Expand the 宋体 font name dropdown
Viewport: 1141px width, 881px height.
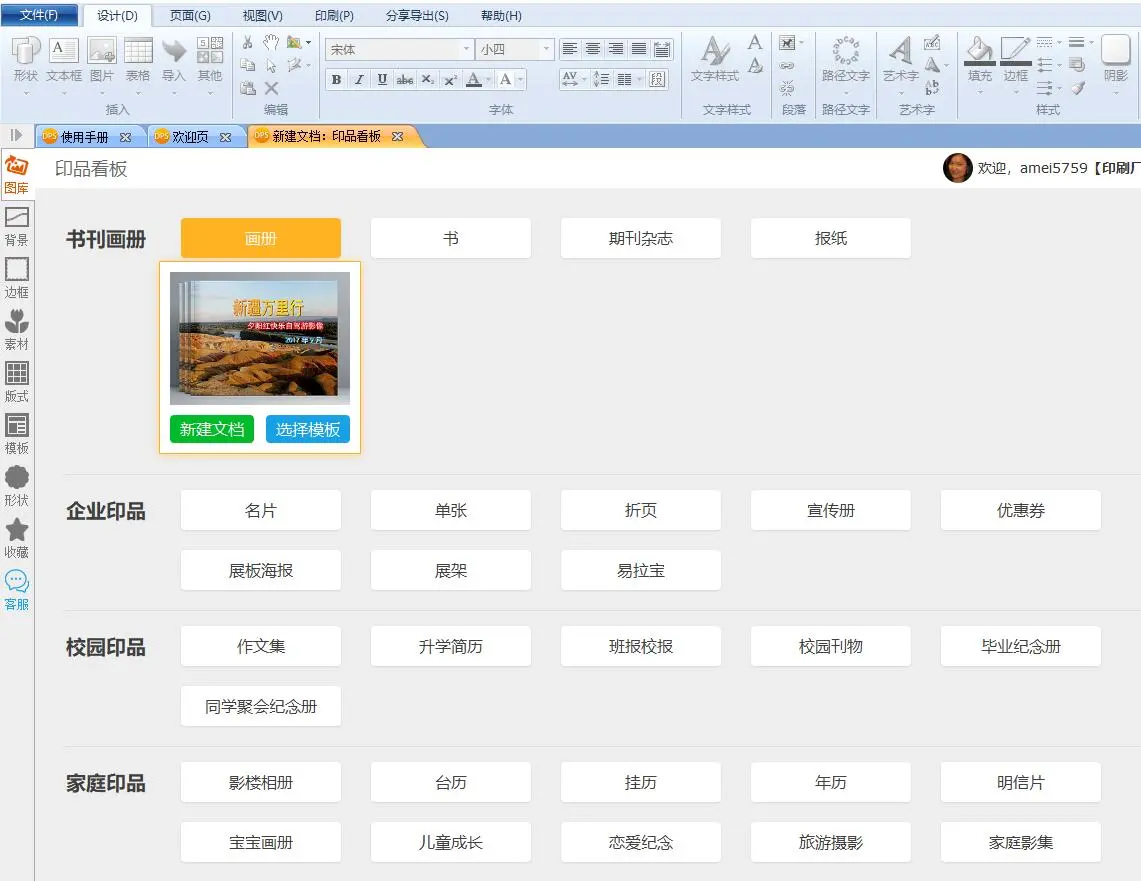pyautogui.click(x=466, y=49)
